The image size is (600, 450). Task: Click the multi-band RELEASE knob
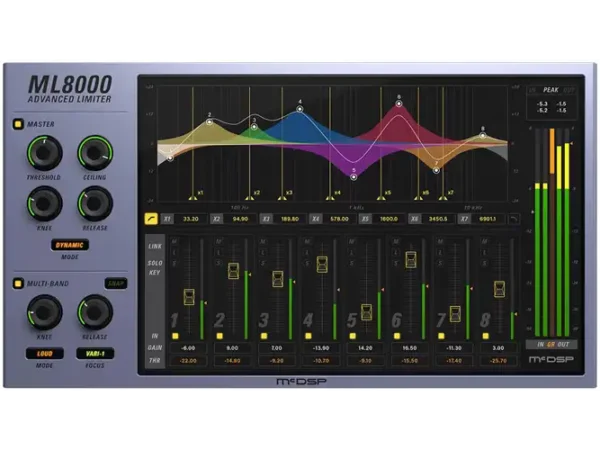(x=95, y=312)
